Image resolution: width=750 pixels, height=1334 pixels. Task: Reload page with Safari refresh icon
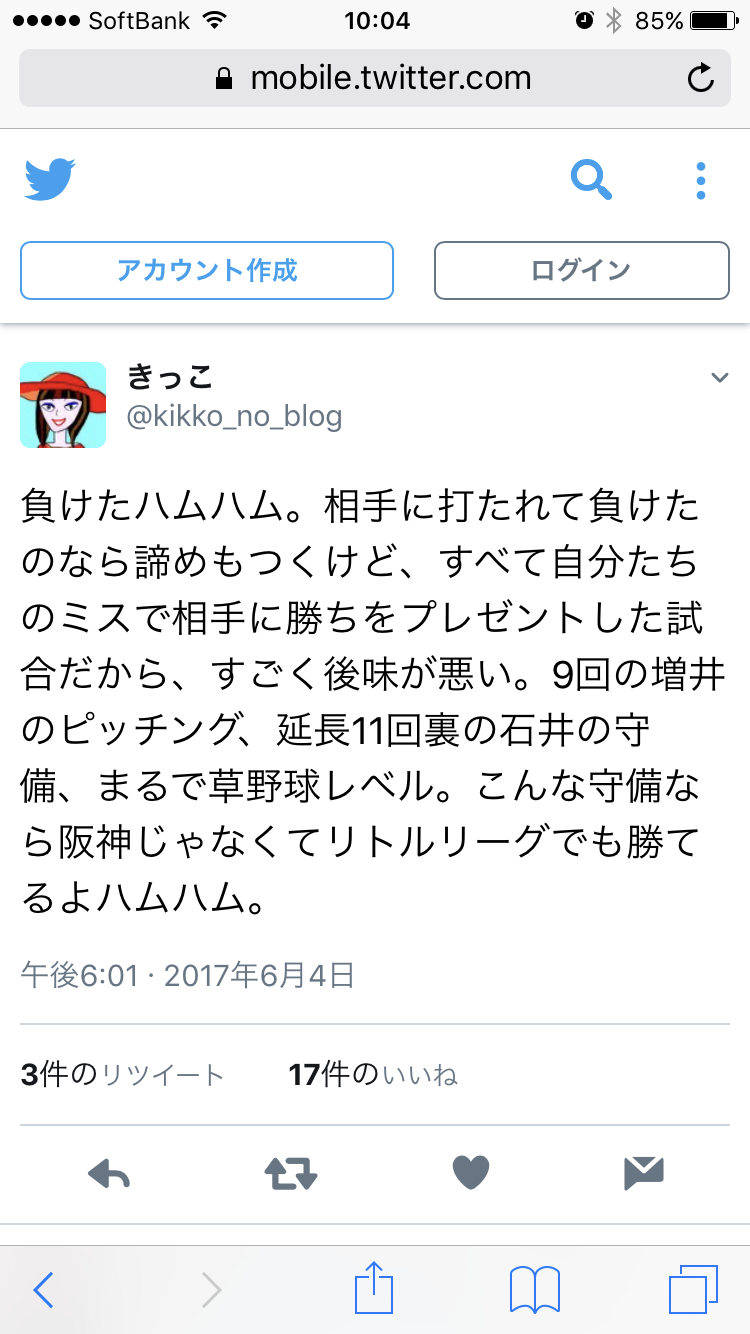click(x=701, y=78)
